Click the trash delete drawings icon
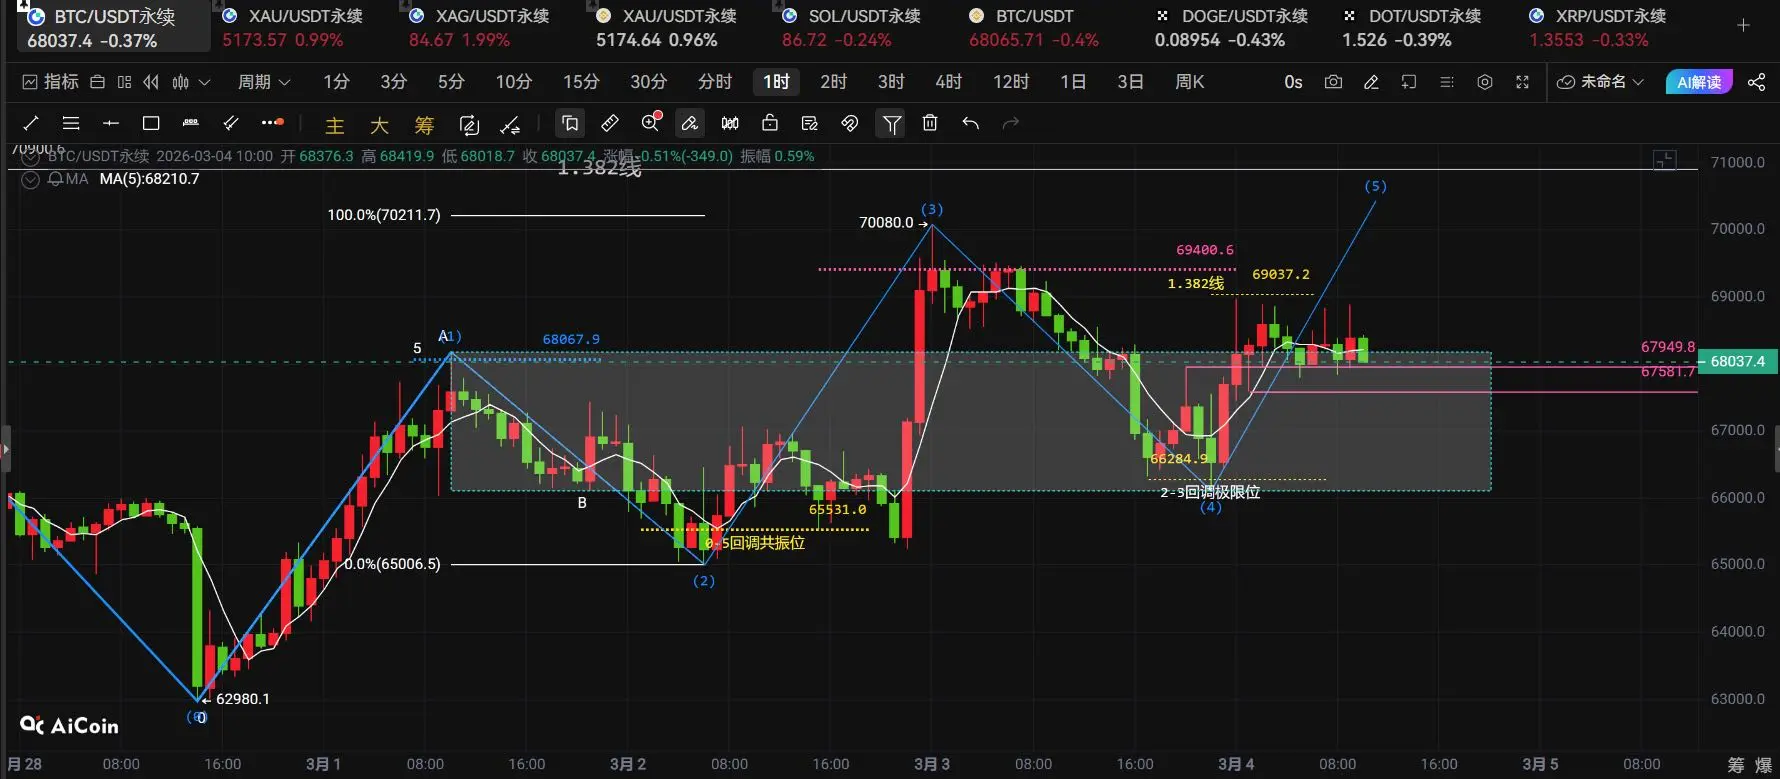The width and height of the screenshot is (1780, 779). click(x=930, y=123)
